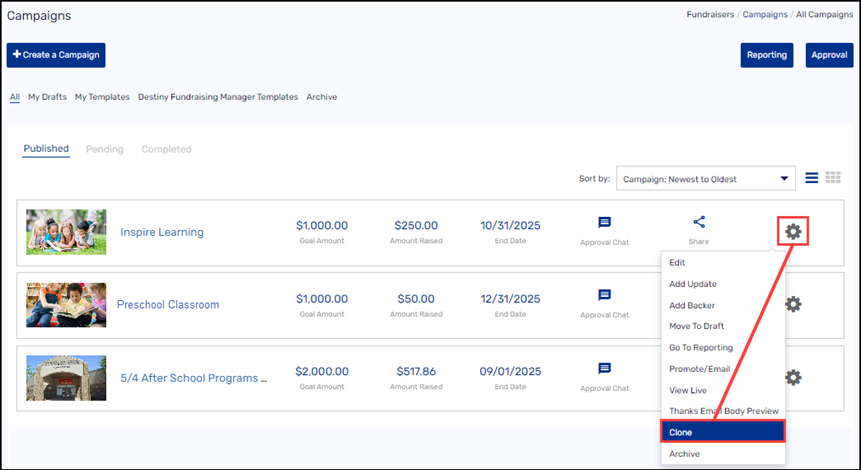Image resolution: width=861 pixels, height=470 pixels.
Task: Choose Move To Draft menu option
Action: [696, 326]
